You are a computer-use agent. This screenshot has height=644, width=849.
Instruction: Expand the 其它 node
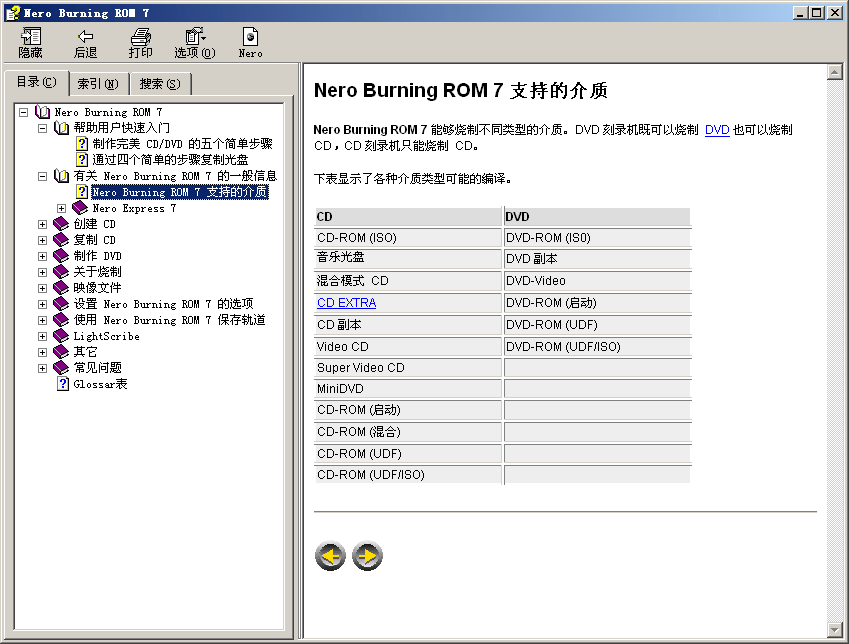click(x=42, y=353)
